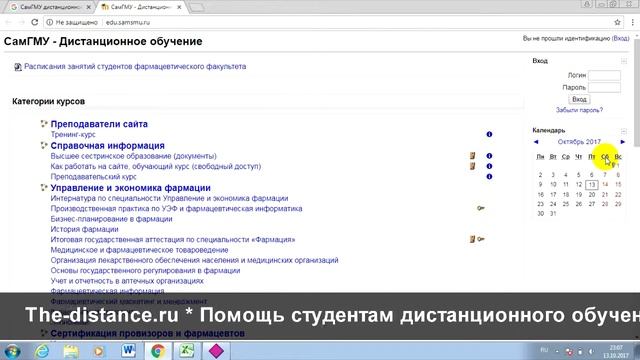The height and width of the screenshot is (360, 640).
Task: Click guest access icon for Как работать на сайте
Action: 472,166
